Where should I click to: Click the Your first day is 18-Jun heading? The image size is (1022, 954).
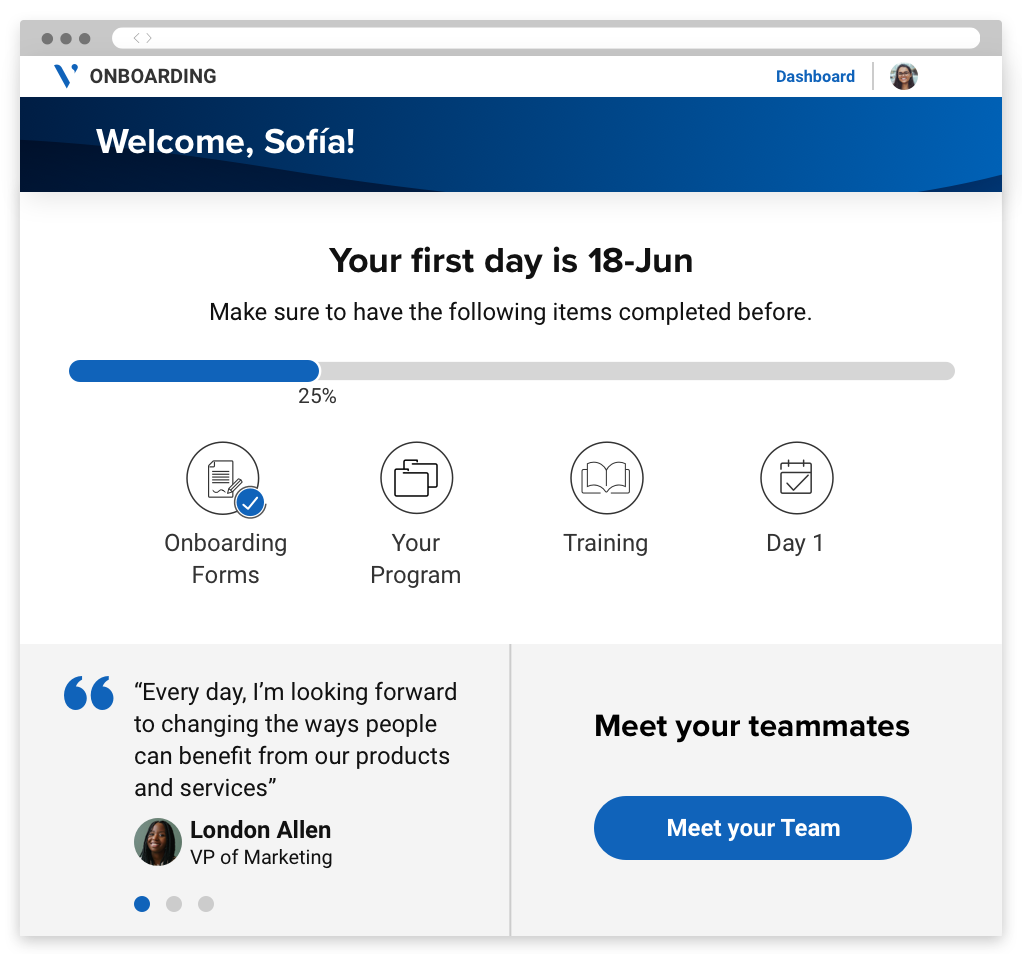(511, 261)
